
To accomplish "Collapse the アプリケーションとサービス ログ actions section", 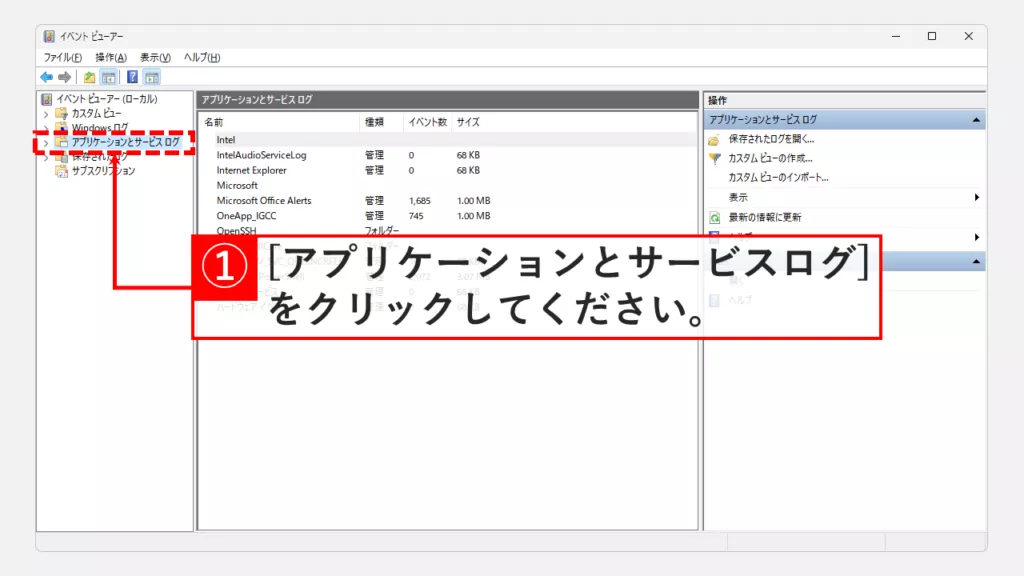I will tap(976, 120).
